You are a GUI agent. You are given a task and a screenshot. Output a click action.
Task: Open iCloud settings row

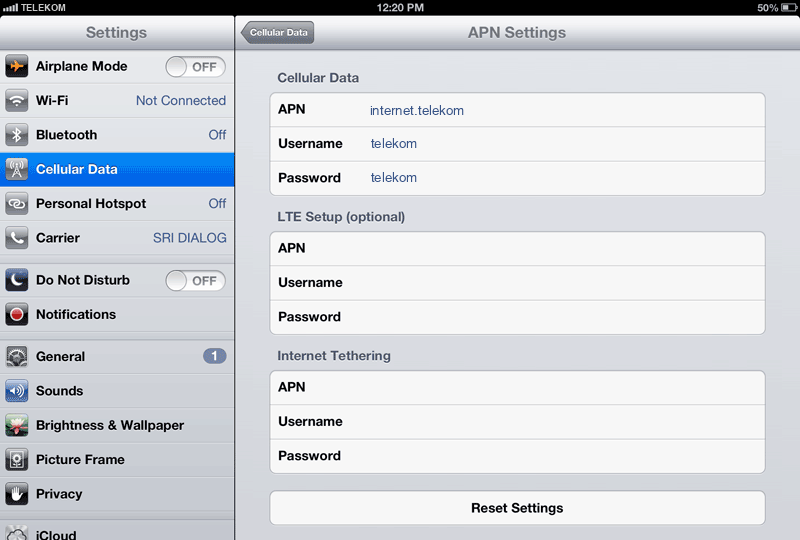click(117, 531)
